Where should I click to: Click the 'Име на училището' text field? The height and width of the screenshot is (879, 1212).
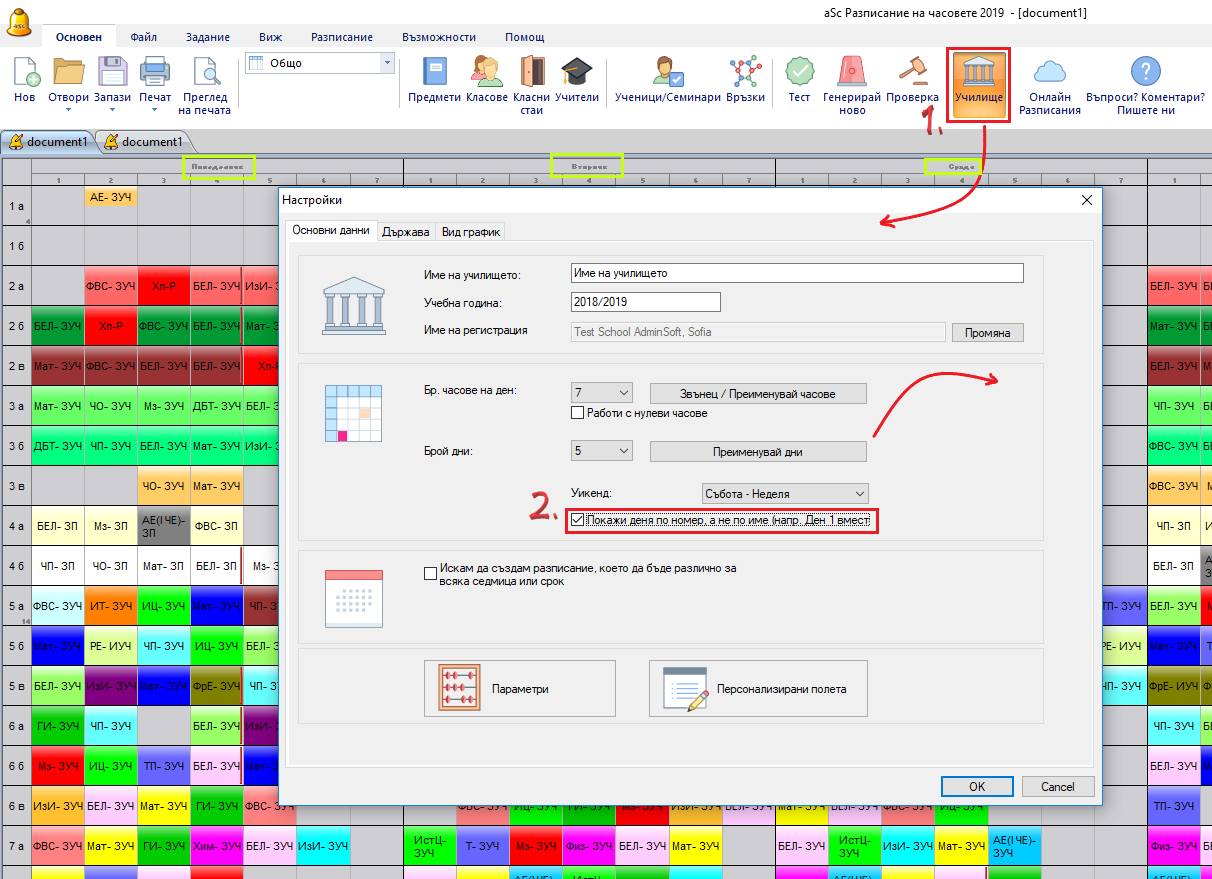point(797,273)
